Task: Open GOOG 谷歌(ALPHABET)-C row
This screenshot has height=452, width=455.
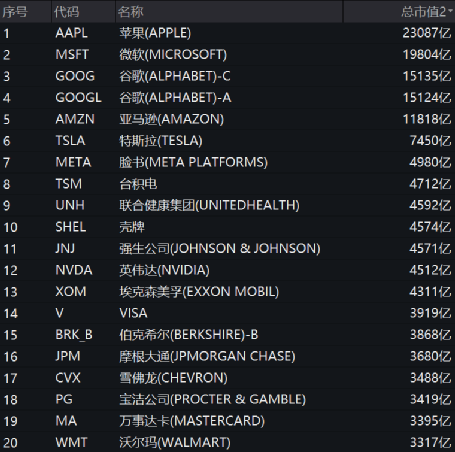Action: pos(227,76)
